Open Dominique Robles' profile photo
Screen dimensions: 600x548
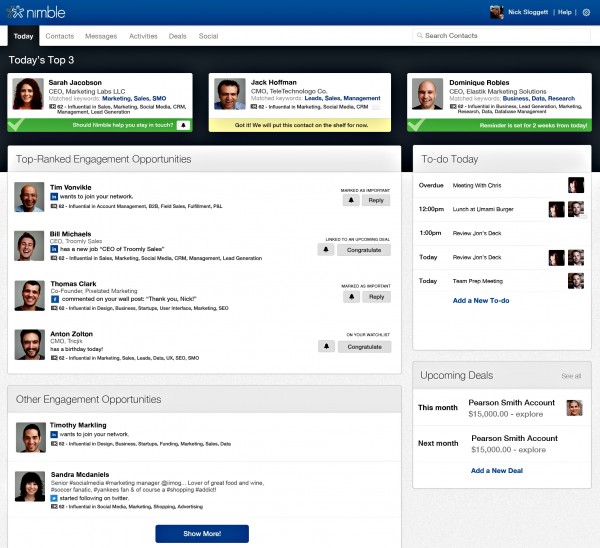427,94
